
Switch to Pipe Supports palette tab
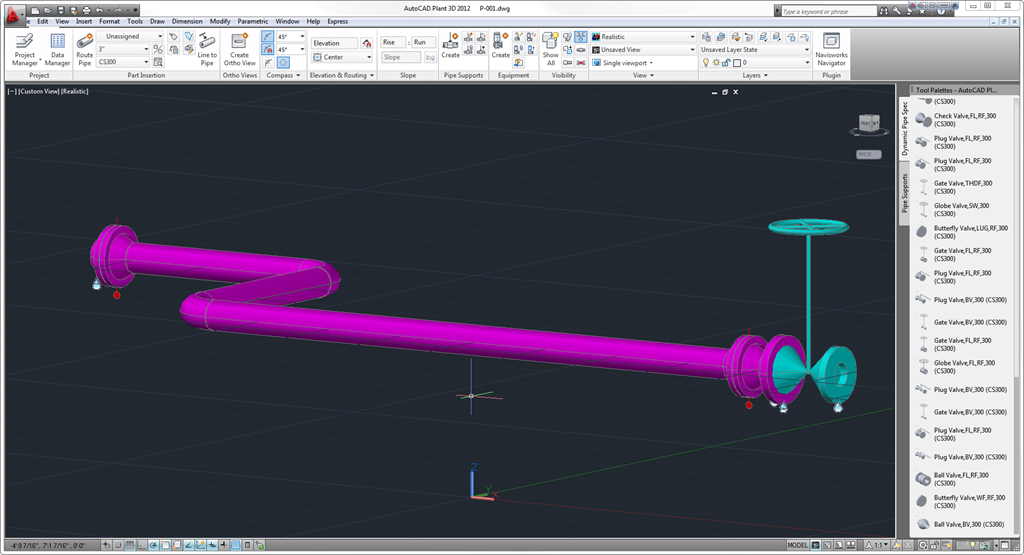pyautogui.click(x=904, y=193)
